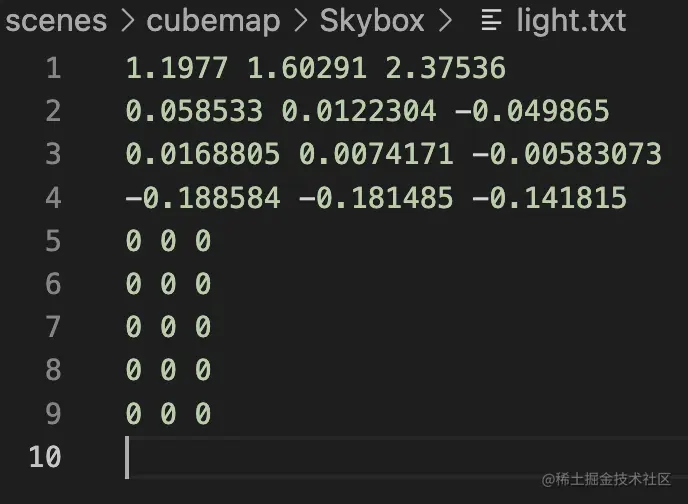Click line number 2 in gutter
The width and height of the screenshot is (688, 504).
pos(54,111)
